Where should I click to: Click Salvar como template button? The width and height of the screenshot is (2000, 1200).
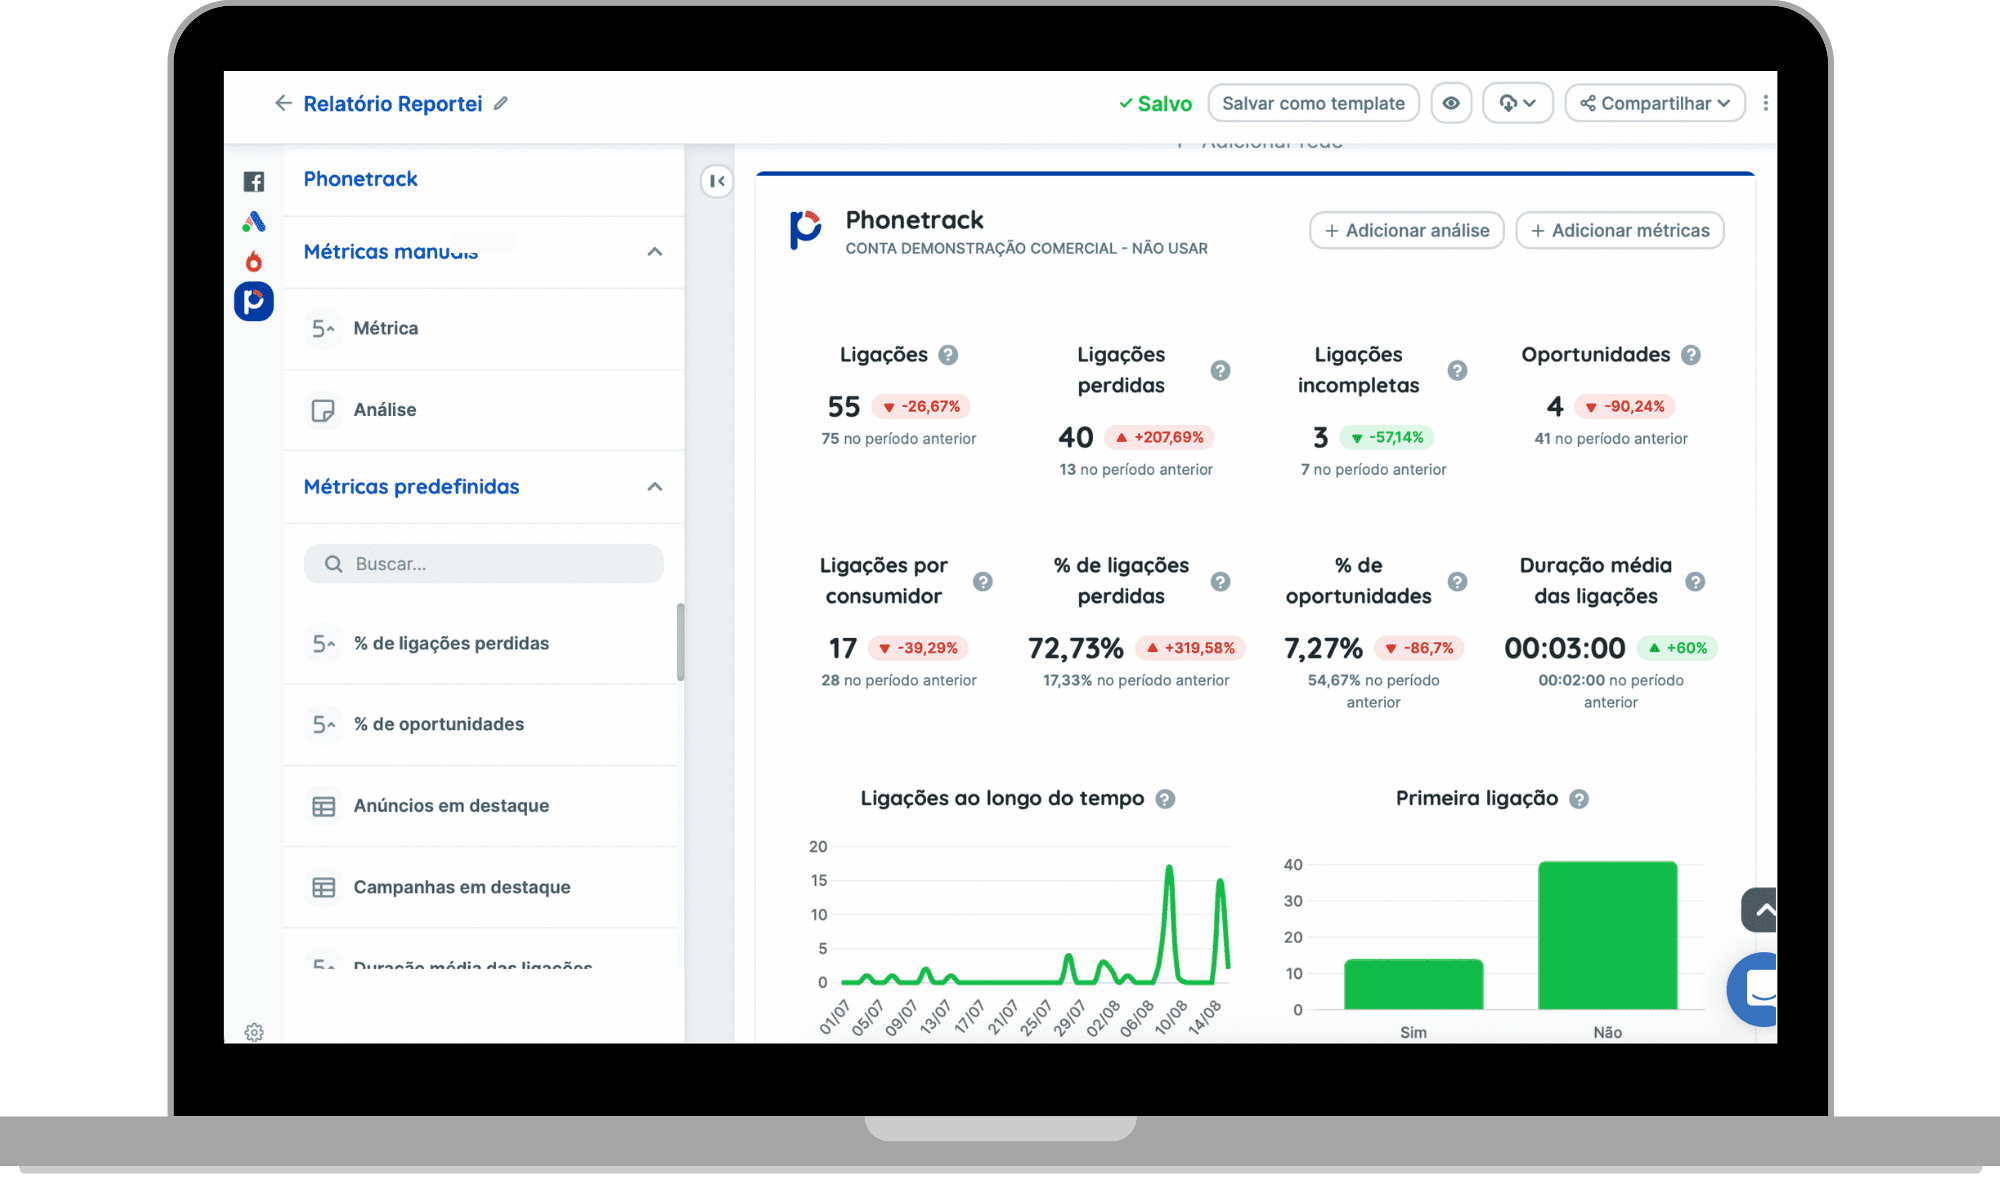pos(1313,103)
